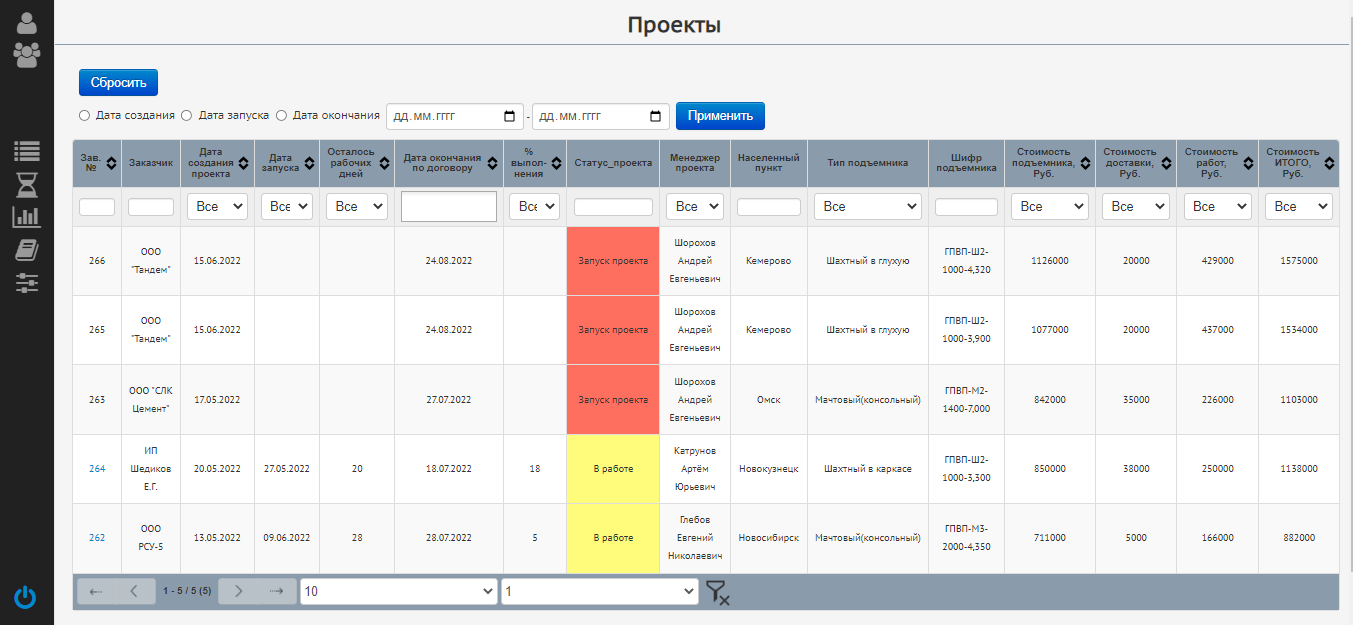This screenshot has width=1353, height=625.
Task: Open the users group icon in sidebar
Action: (x=27, y=54)
